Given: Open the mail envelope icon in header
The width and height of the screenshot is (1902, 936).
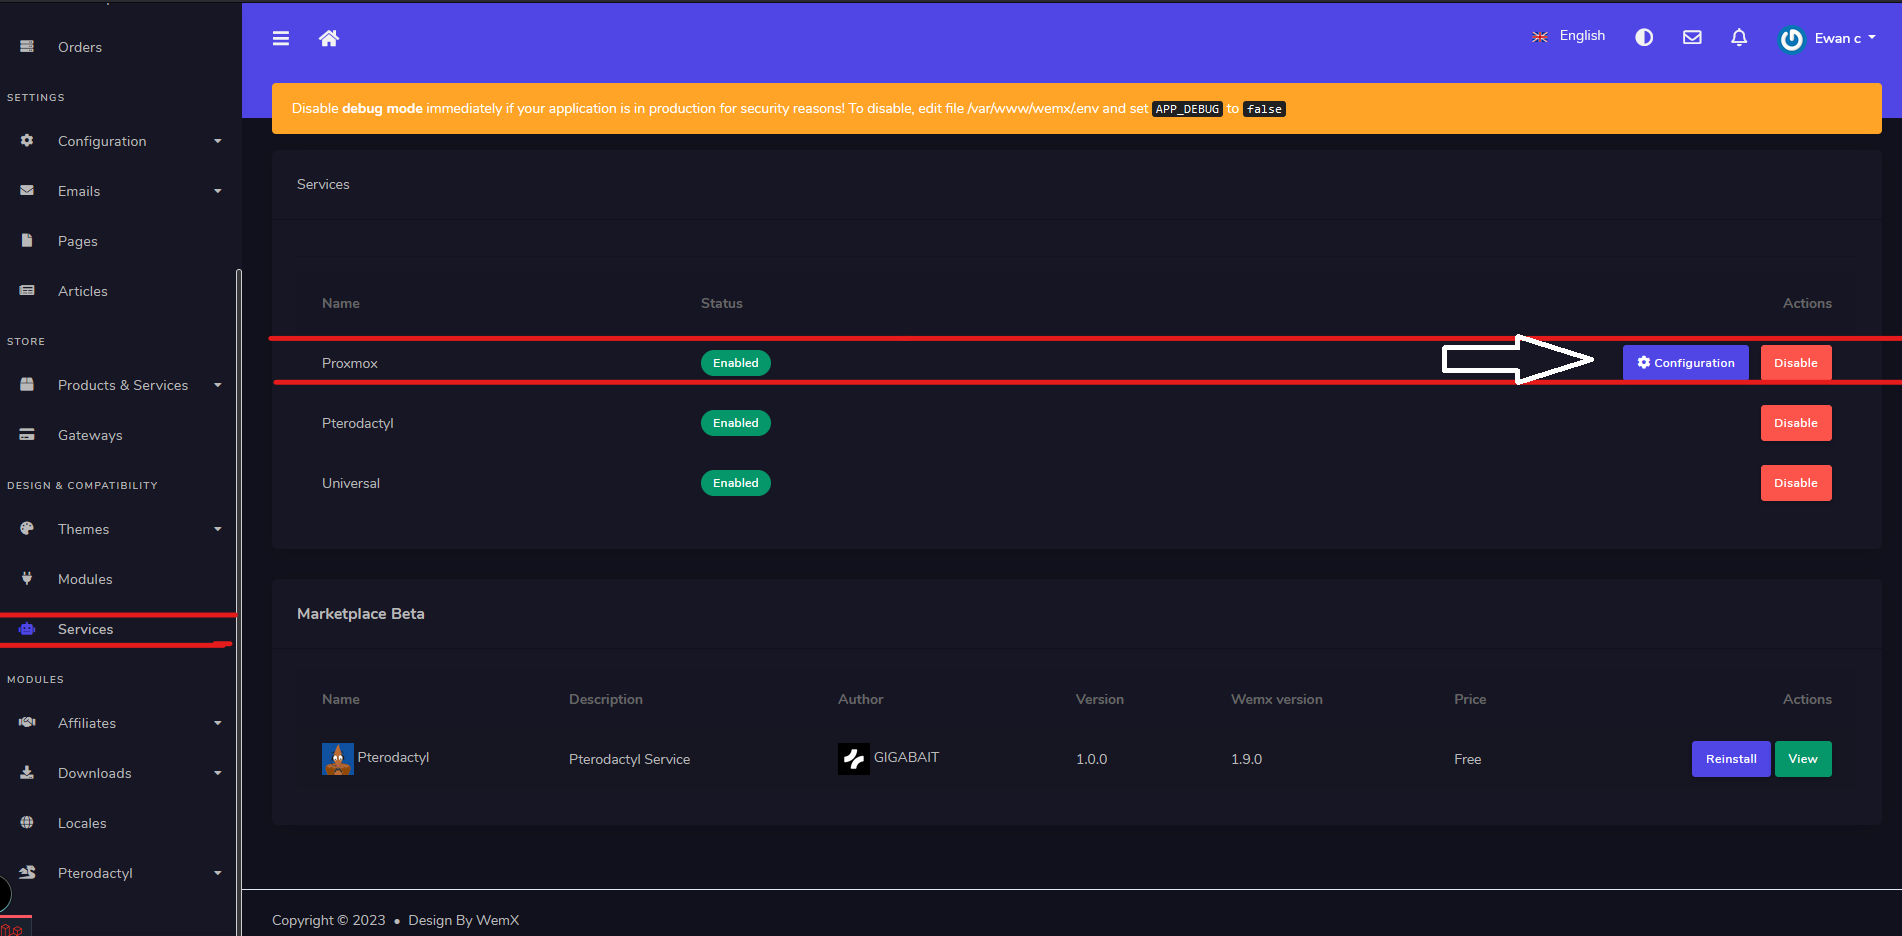Looking at the screenshot, I should pyautogui.click(x=1692, y=37).
